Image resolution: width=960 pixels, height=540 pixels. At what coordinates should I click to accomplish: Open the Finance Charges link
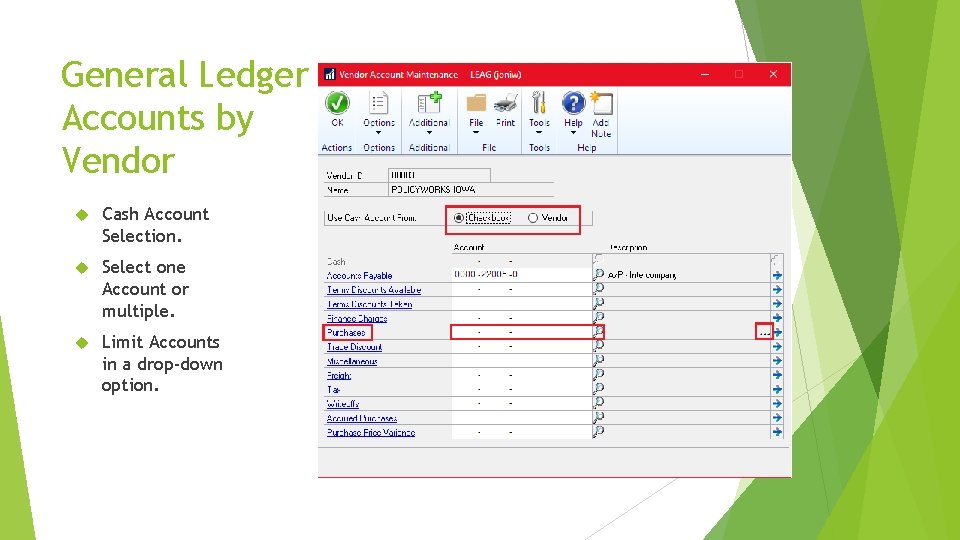tap(357, 318)
